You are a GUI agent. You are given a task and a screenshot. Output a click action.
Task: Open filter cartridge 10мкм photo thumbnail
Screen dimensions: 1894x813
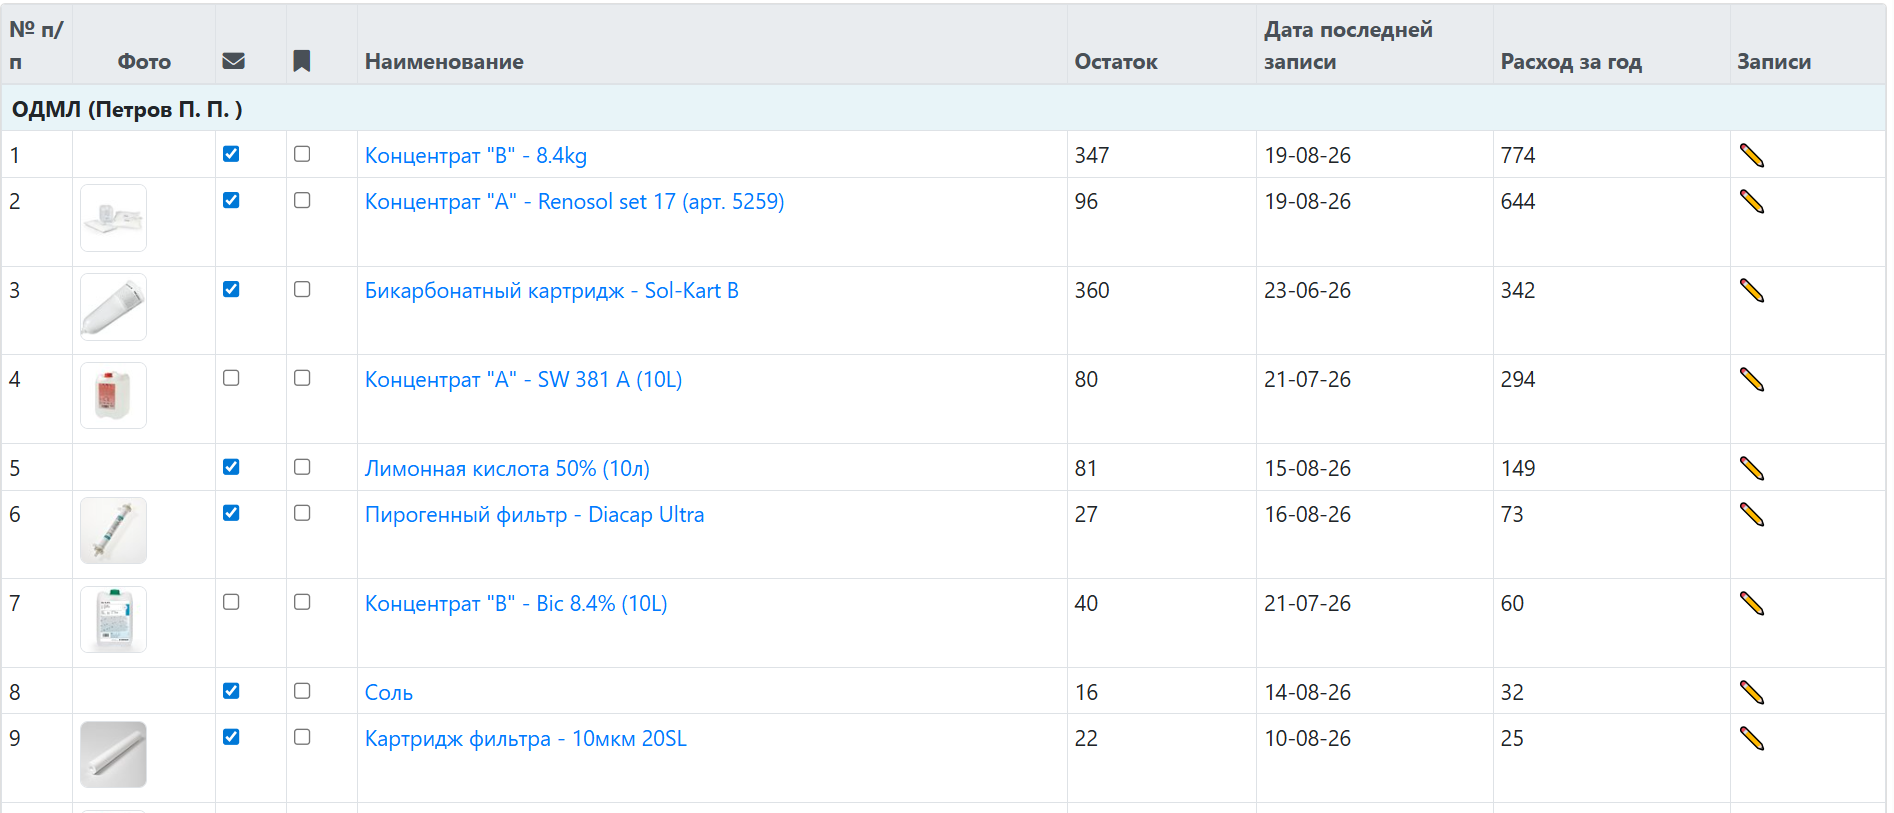tap(113, 755)
